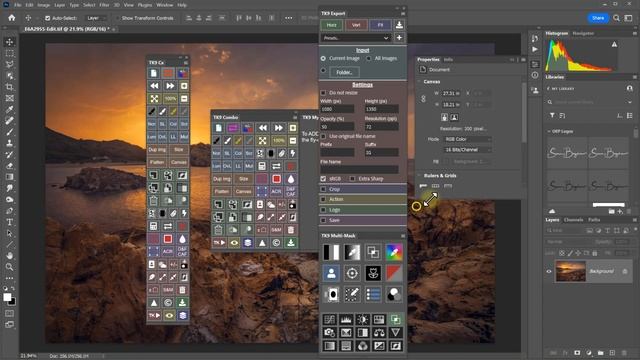Collapse the Canvas section in Properties
The height and width of the screenshot is (360, 640).
tap(419, 82)
